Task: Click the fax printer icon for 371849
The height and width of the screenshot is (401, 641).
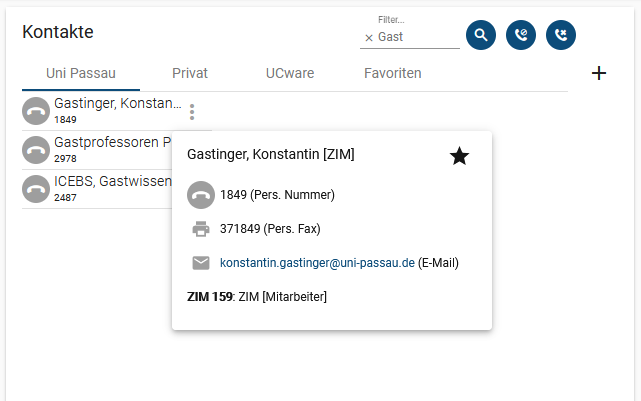Action: tap(201, 229)
